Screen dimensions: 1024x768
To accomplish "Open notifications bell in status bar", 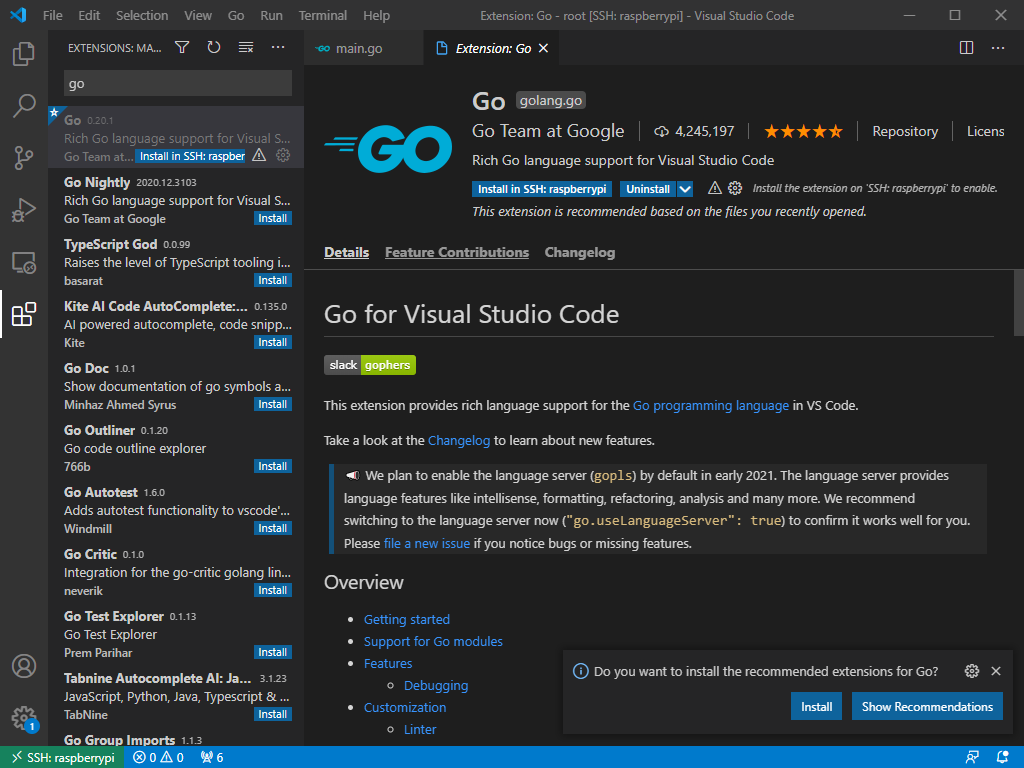I will (1003, 758).
